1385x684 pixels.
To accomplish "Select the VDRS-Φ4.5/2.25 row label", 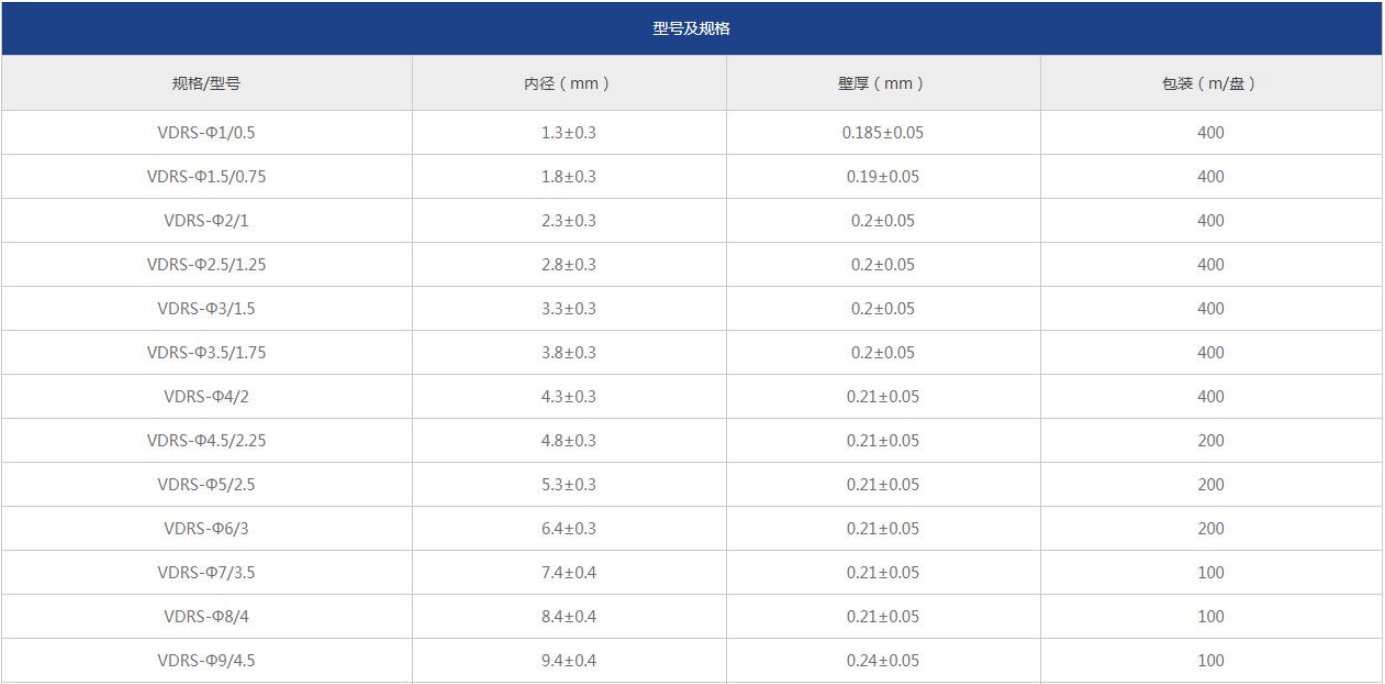I will [x=206, y=441].
